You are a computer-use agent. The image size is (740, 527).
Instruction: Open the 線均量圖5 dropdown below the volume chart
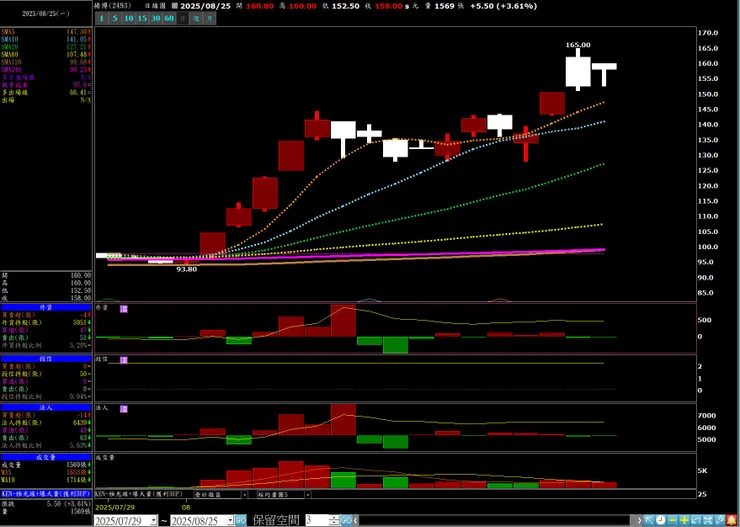pos(308,494)
